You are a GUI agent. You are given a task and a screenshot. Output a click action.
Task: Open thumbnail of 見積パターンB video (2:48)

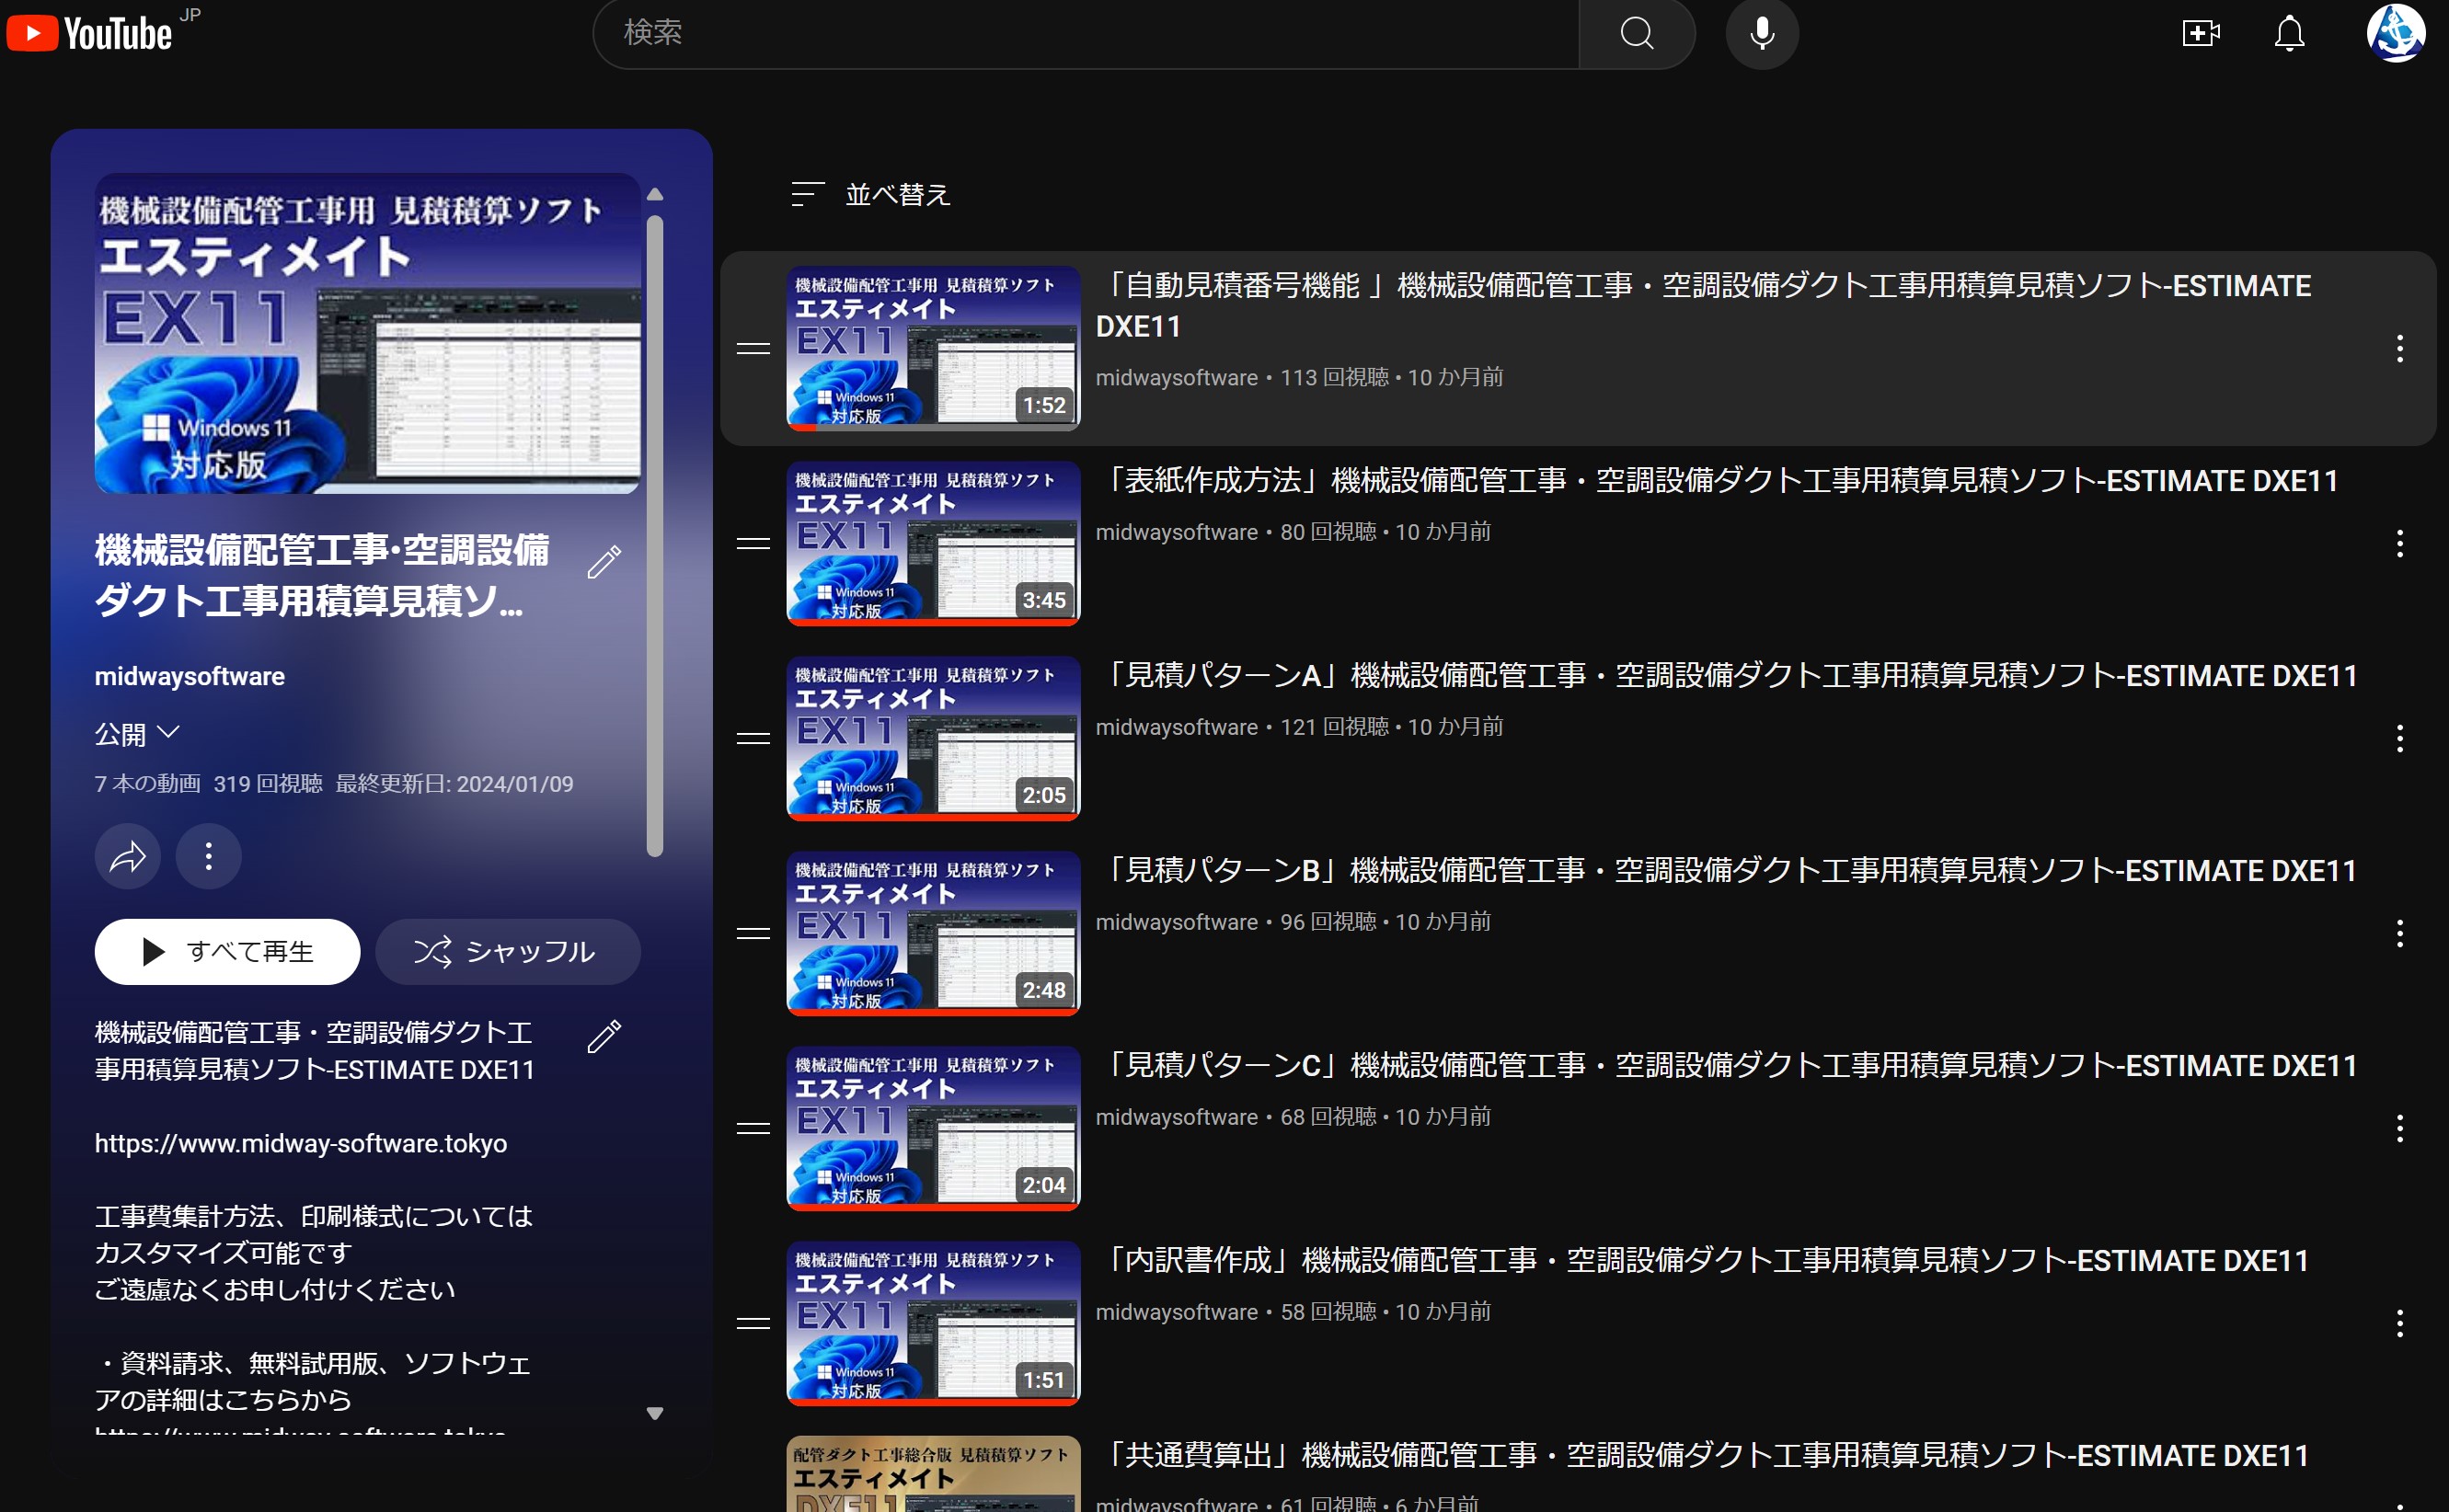(933, 933)
